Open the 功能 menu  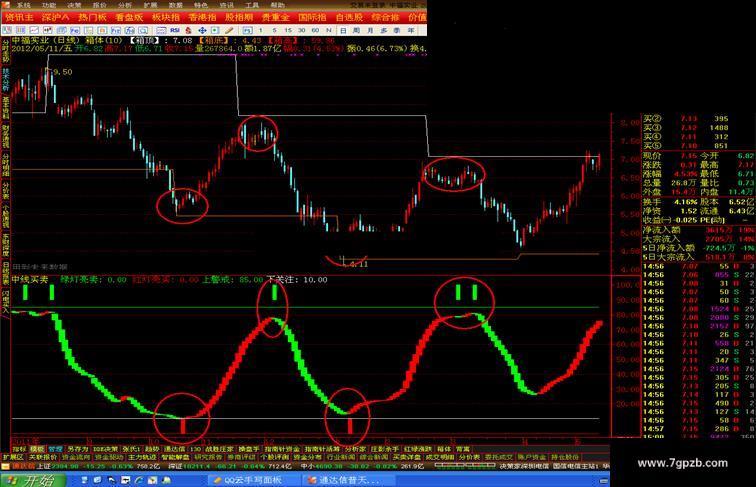click(x=49, y=5)
